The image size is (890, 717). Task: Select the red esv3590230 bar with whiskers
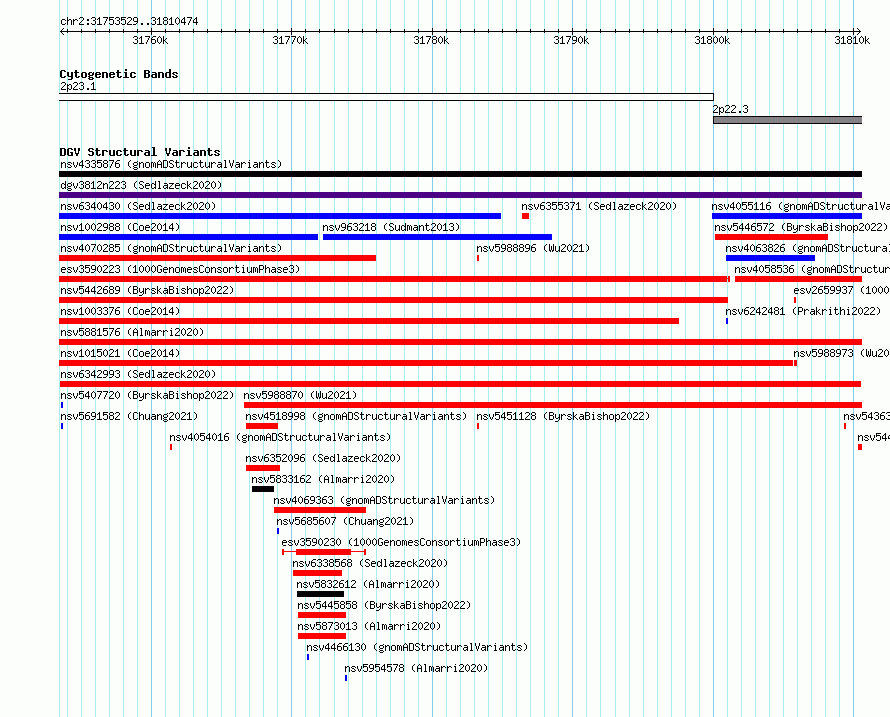click(x=324, y=552)
